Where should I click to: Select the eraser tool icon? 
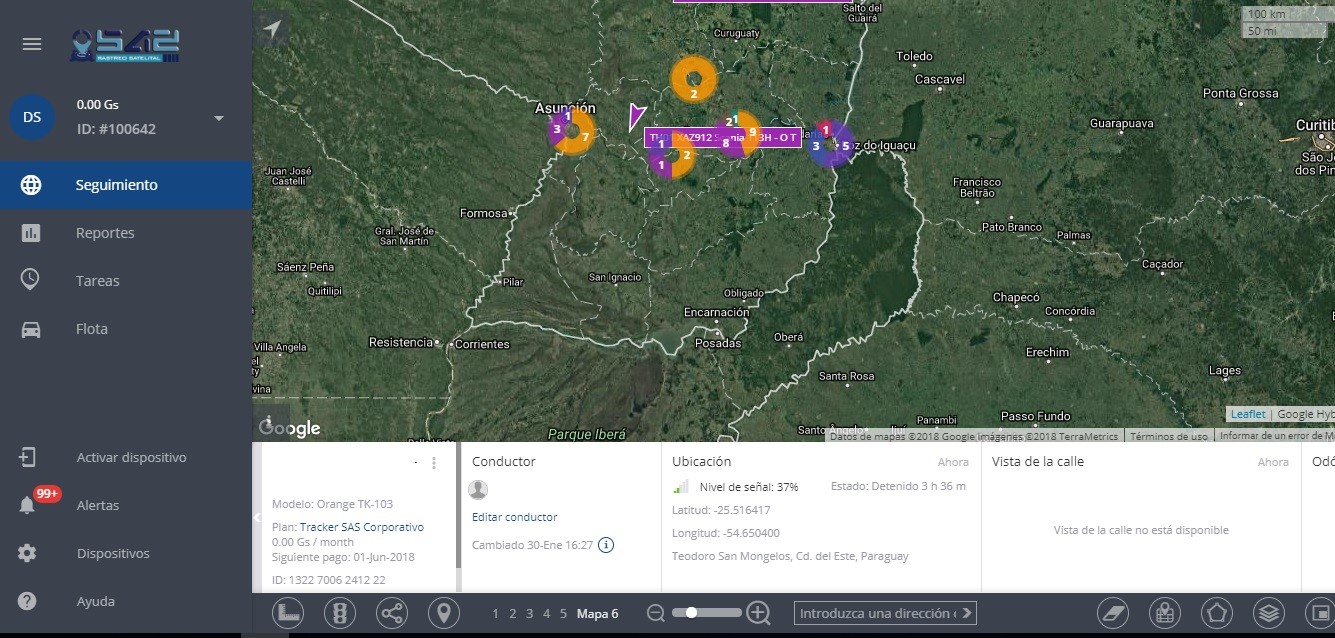[x=1112, y=613]
